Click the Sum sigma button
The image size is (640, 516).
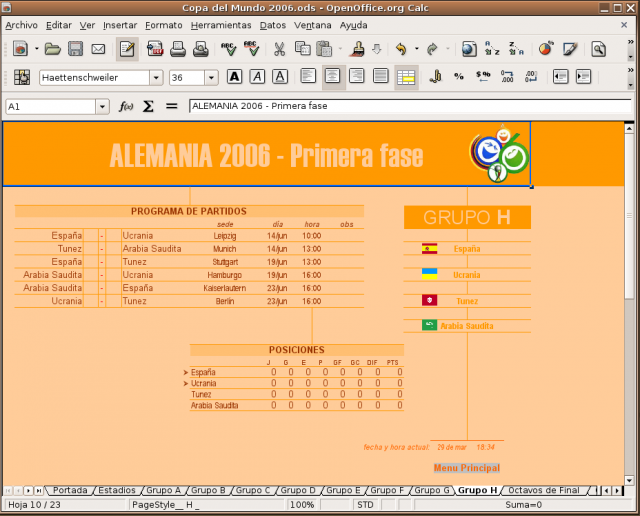point(148,107)
